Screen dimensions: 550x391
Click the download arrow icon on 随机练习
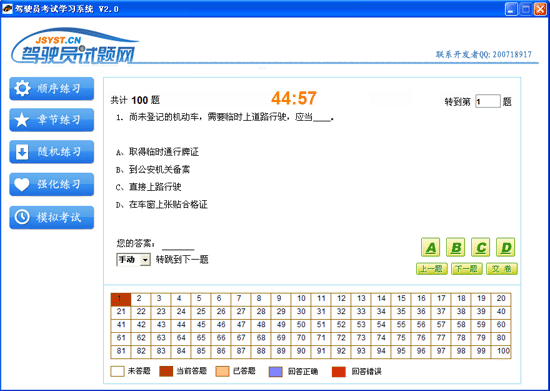tap(22, 153)
